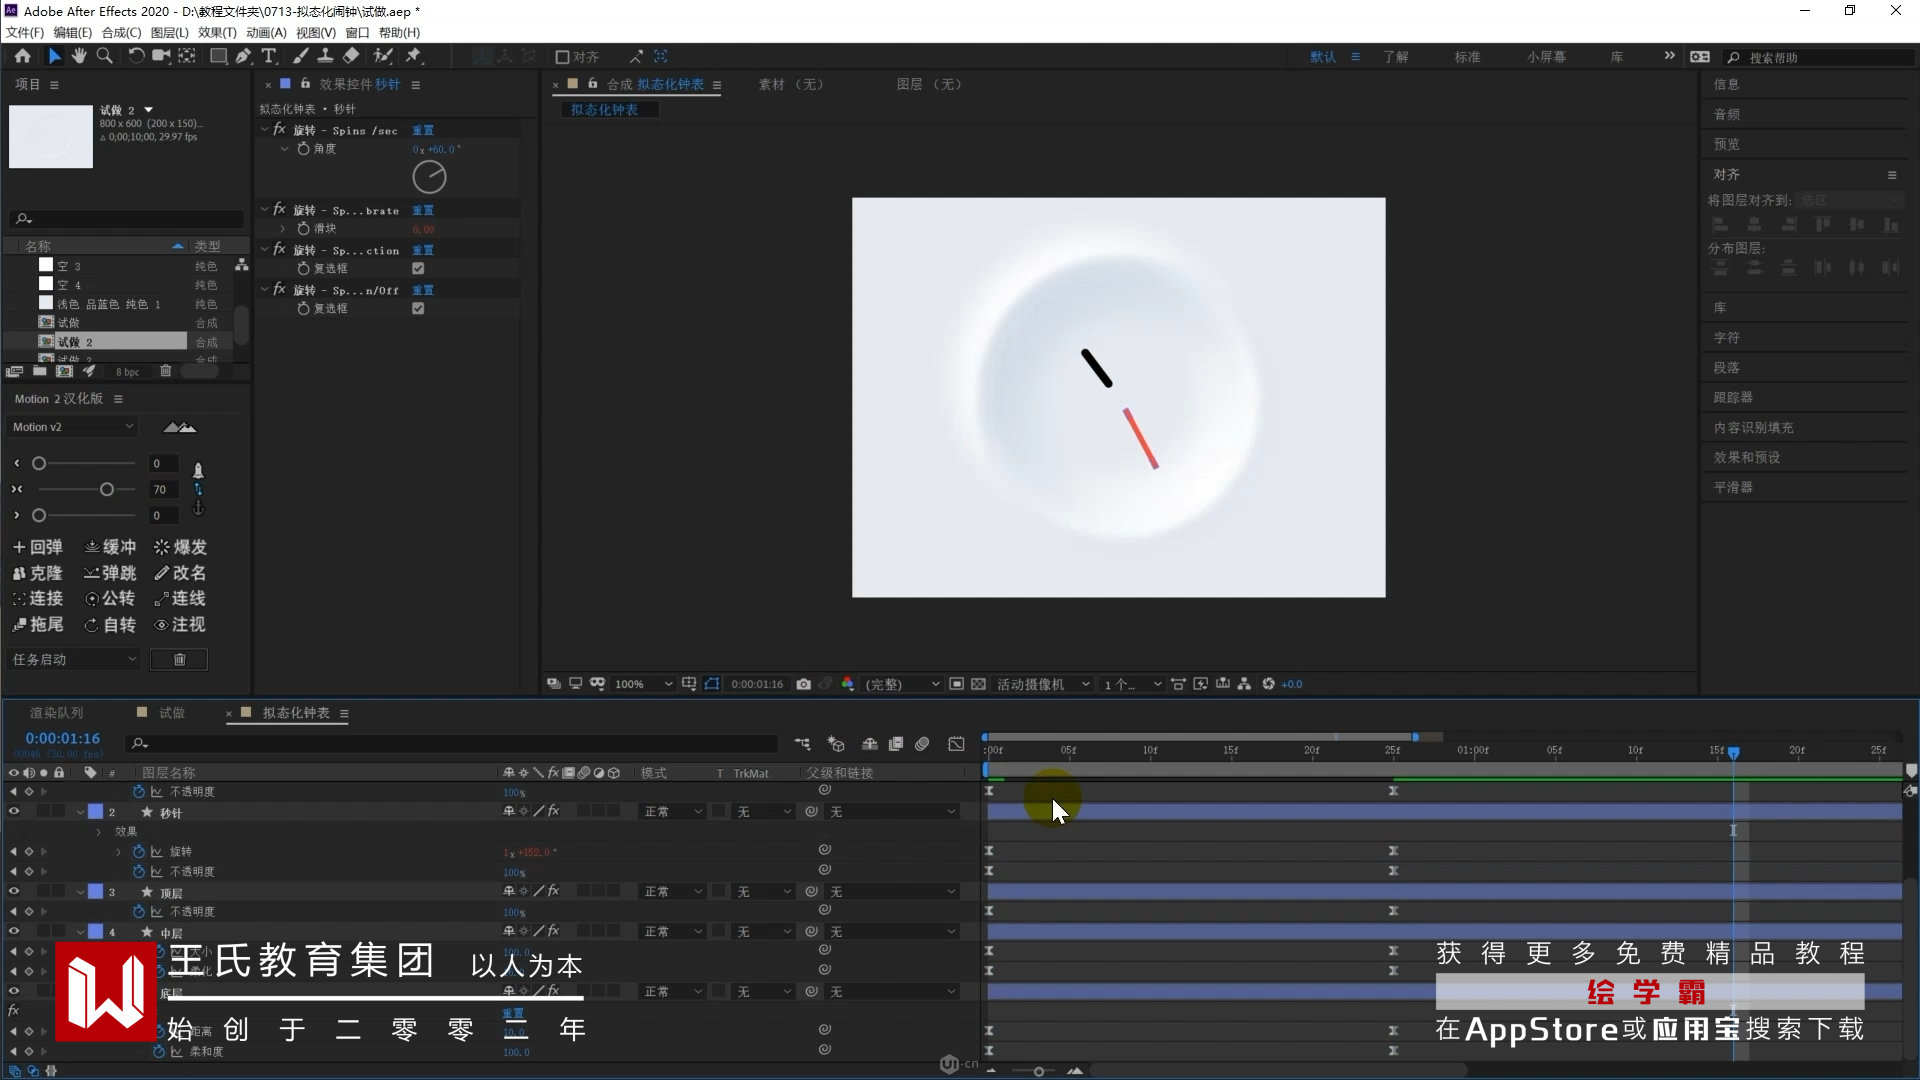Click the 缓冲 button in Motion panel

pos(110,547)
